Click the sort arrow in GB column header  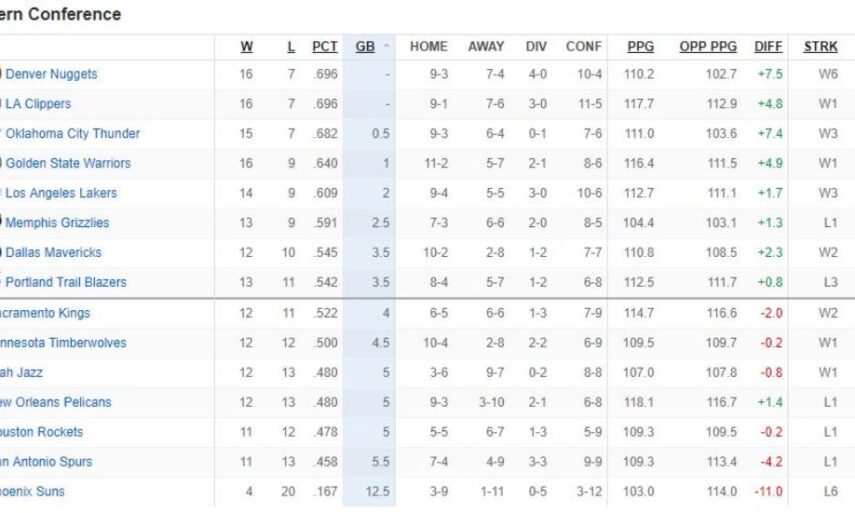point(387,47)
